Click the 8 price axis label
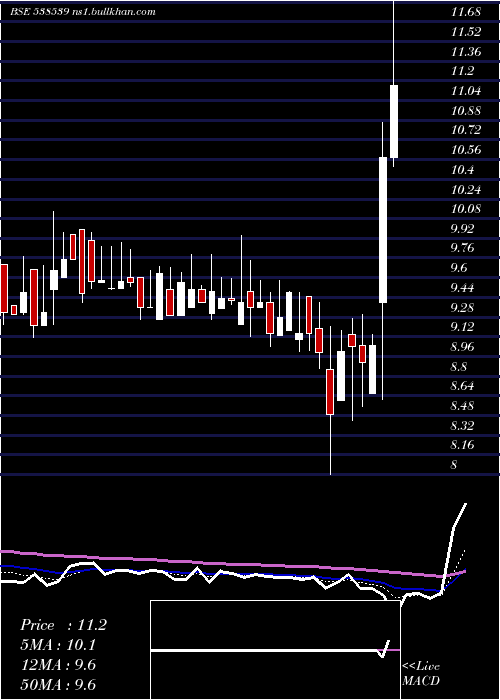Screen dimensions: 500x700 (454, 464)
